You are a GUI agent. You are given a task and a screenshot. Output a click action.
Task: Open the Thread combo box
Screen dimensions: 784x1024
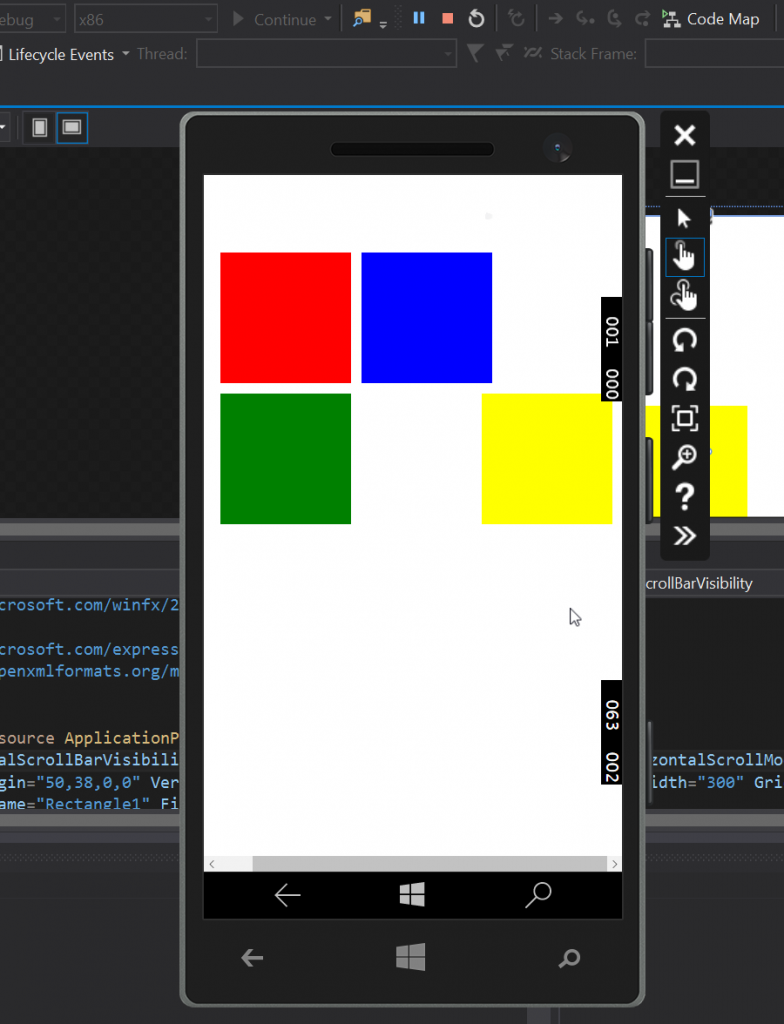(x=326, y=54)
